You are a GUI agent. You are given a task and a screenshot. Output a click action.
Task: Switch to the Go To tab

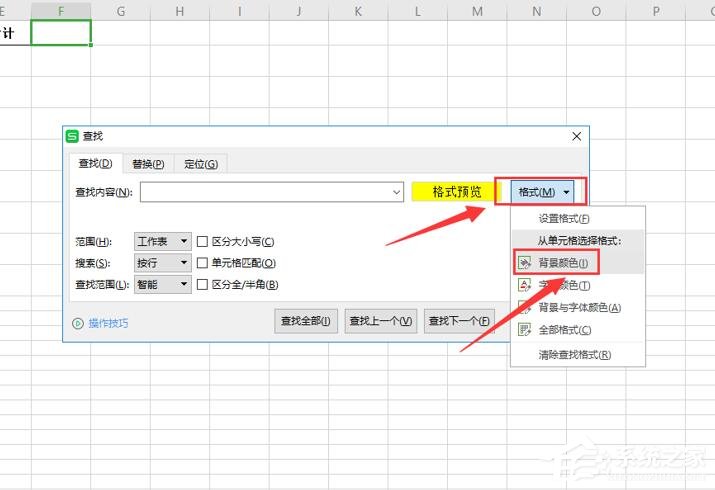[200, 164]
